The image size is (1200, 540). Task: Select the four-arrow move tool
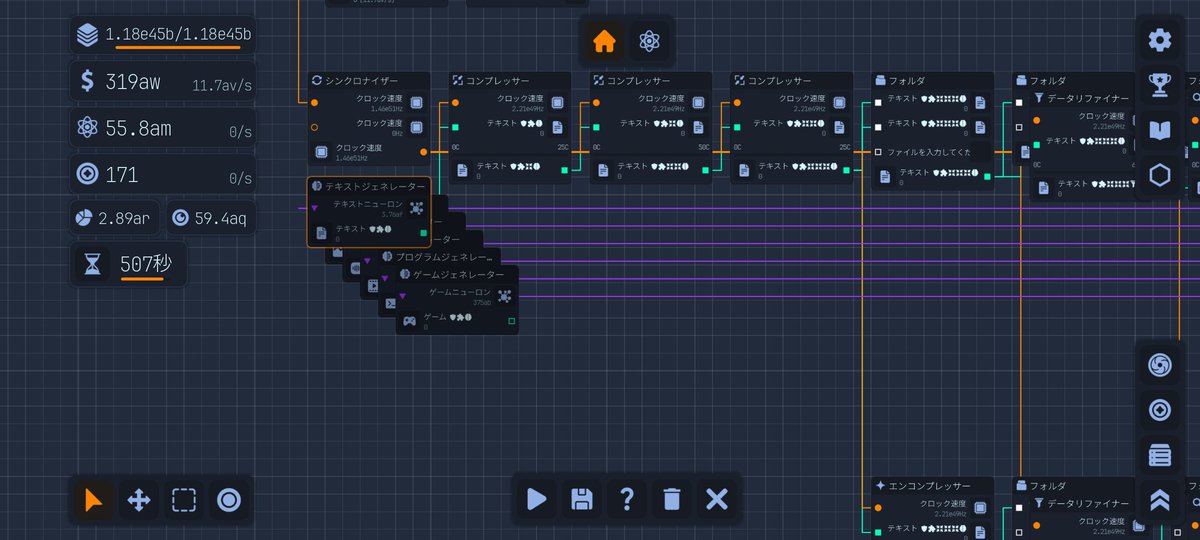coord(139,499)
